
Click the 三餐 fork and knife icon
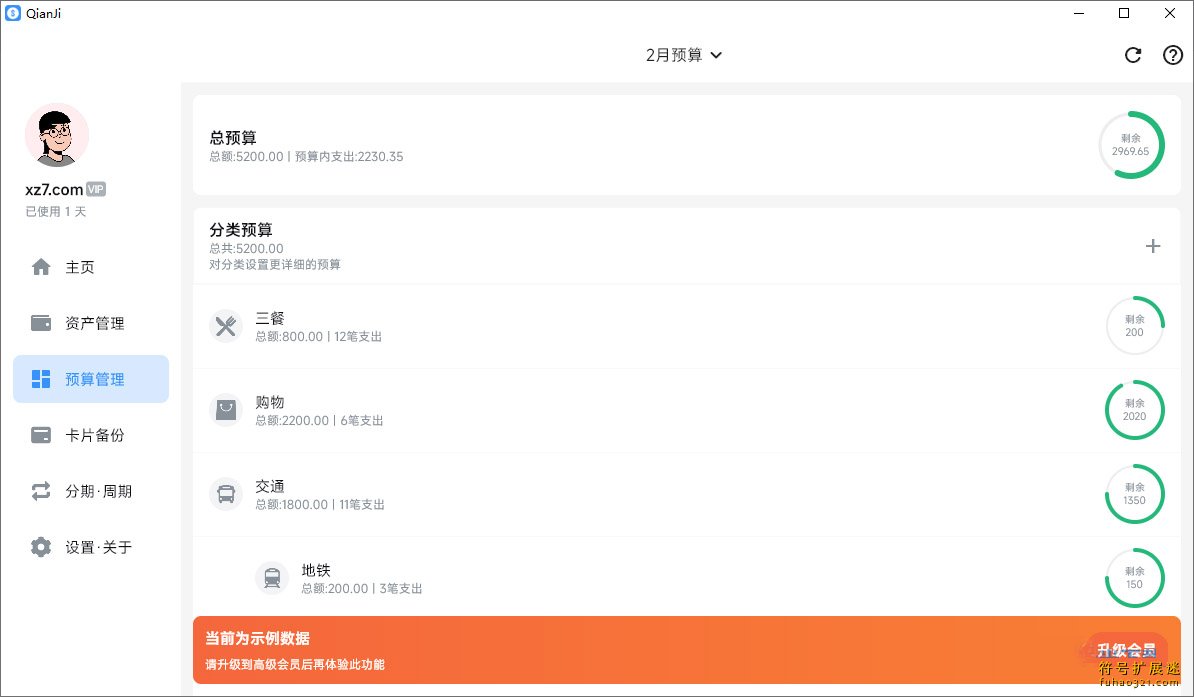click(x=226, y=326)
